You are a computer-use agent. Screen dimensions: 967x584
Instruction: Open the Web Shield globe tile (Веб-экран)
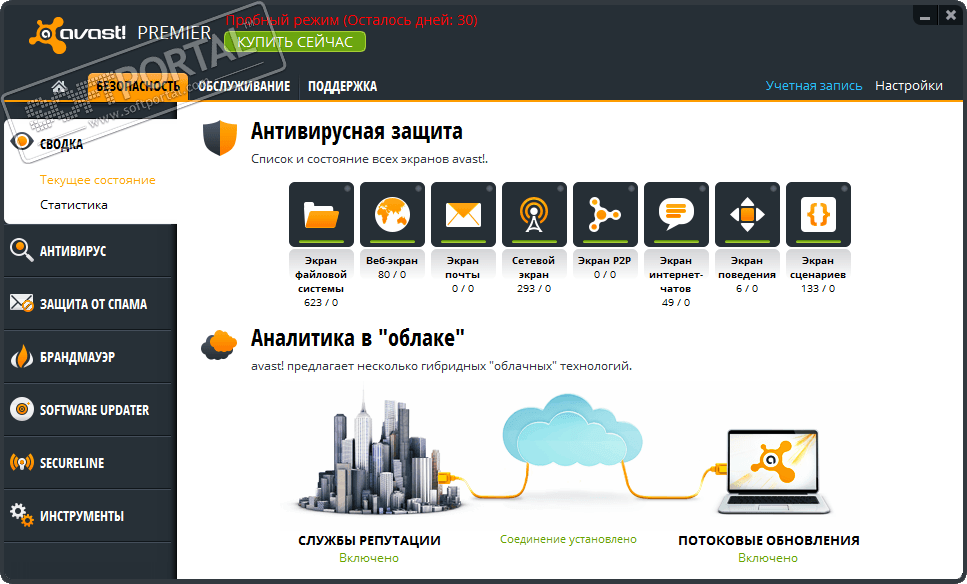(x=392, y=215)
